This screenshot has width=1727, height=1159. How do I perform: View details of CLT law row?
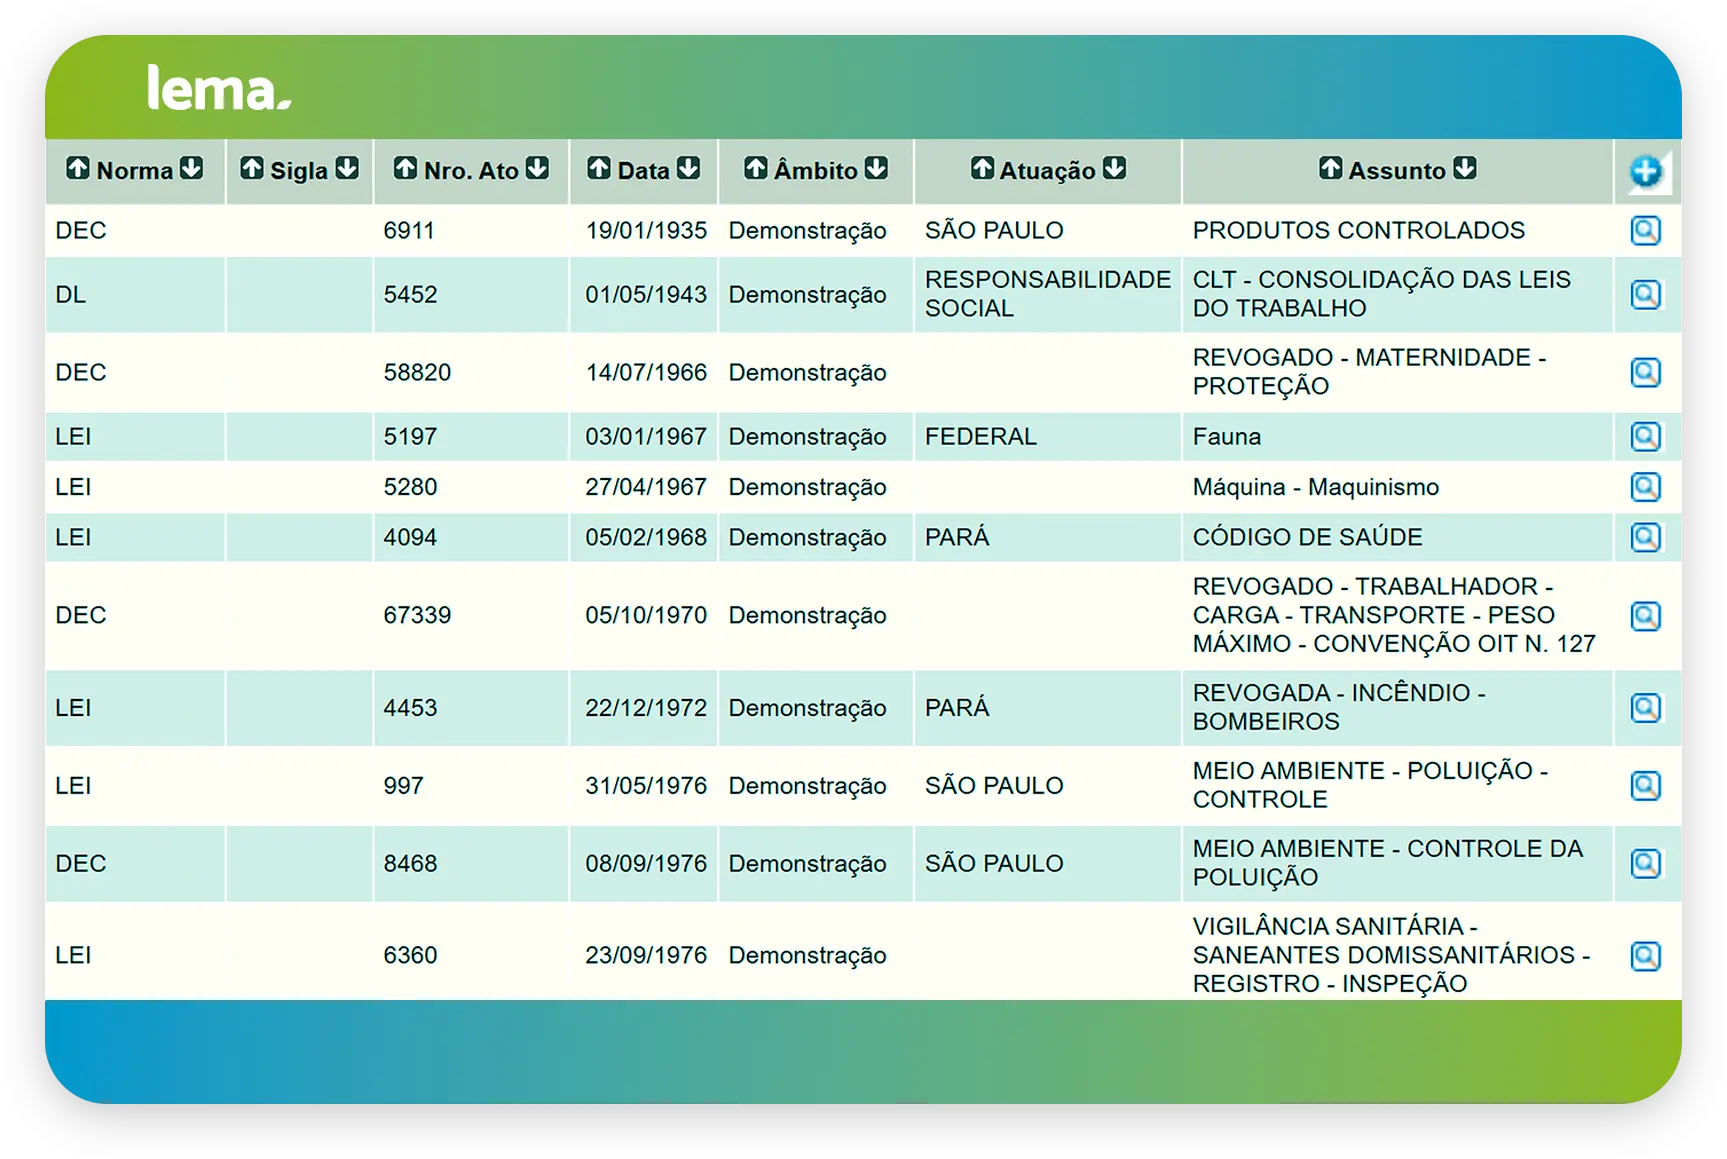(x=1645, y=295)
